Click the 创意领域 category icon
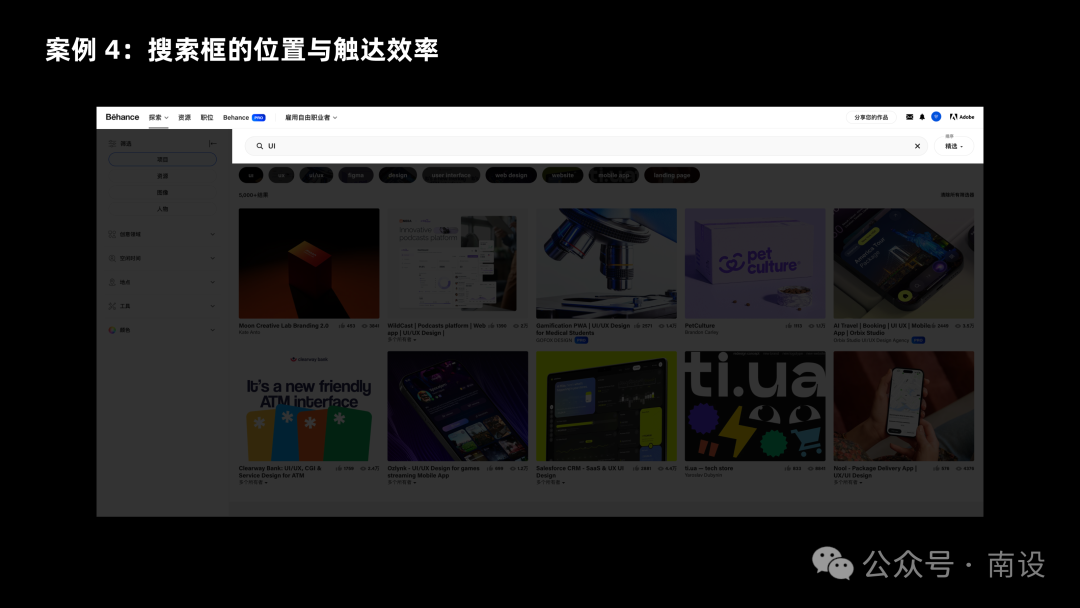 [x=112, y=234]
